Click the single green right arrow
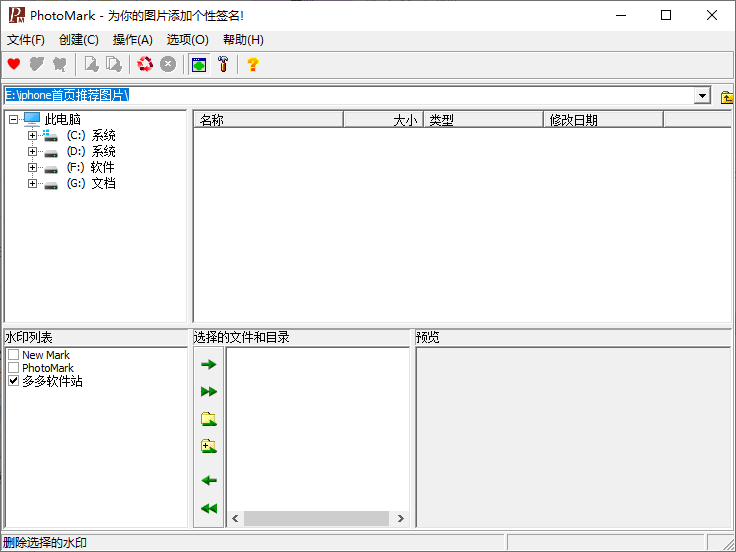The width and height of the screenshot is (736, 552). [208, 365]
